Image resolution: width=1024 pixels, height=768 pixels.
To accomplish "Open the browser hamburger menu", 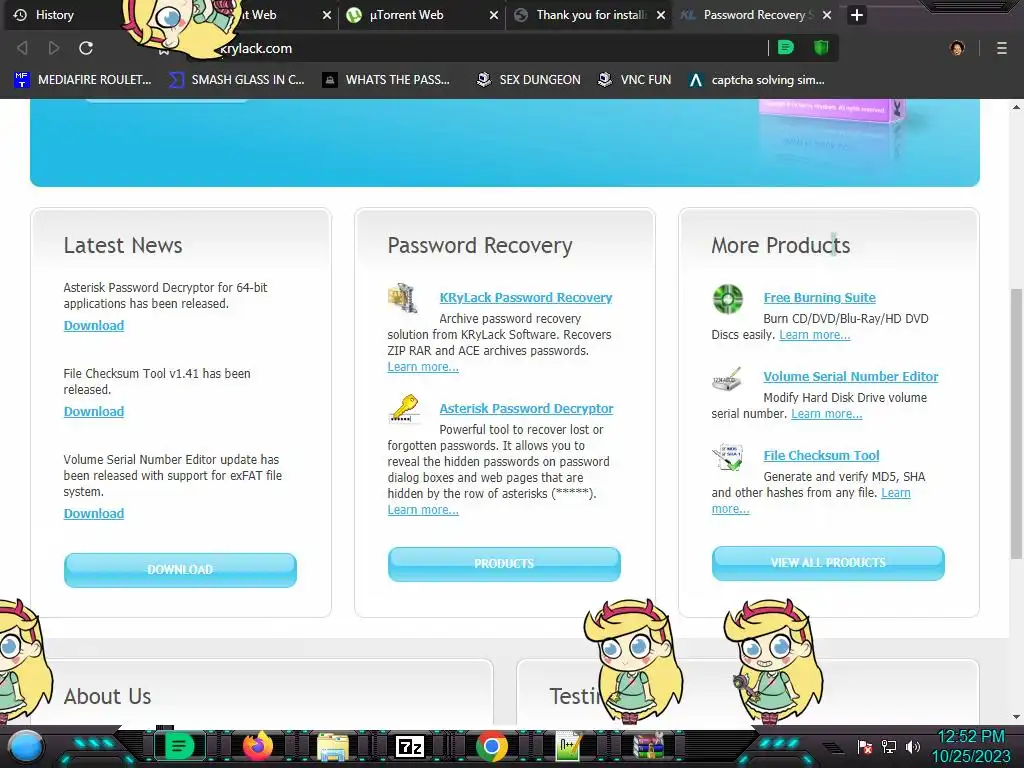I will coord(1002,48).
